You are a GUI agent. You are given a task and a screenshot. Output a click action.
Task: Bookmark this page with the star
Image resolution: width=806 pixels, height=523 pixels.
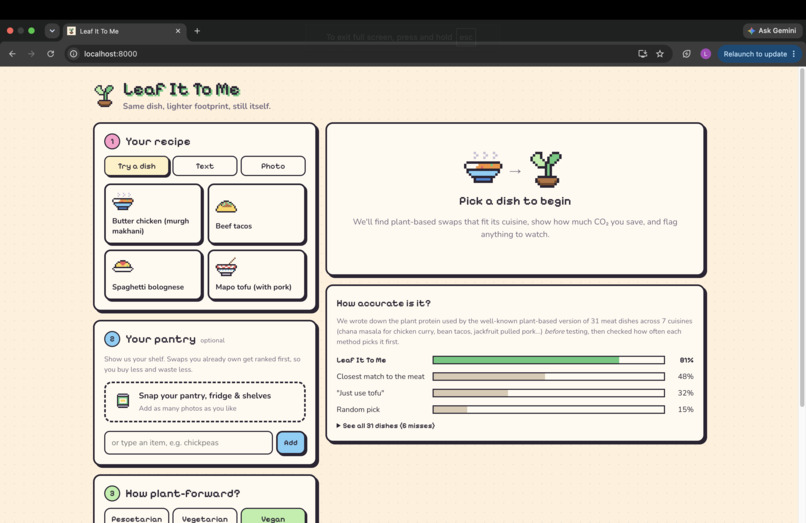660,53
